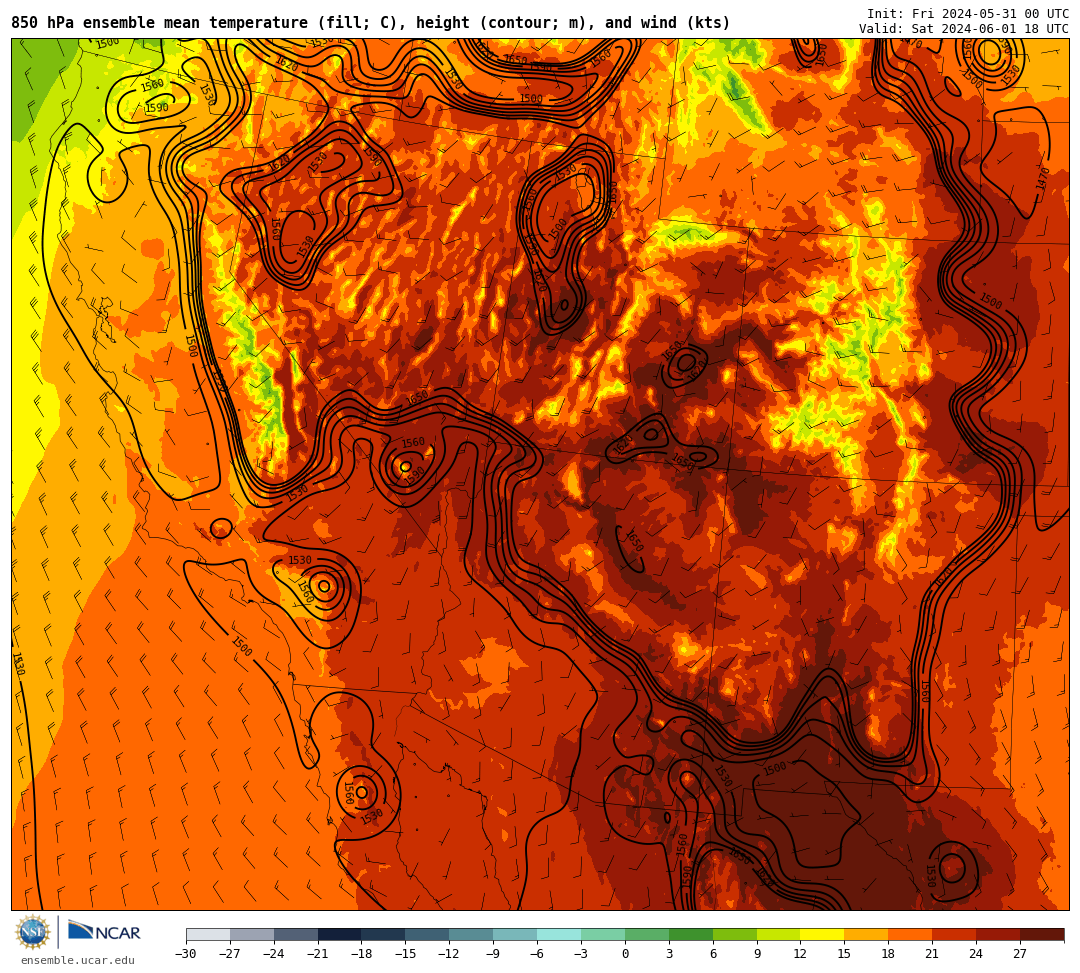Pick the yellow swatch between 12 and 15
Viewport: 1080px width, 973px height.
click(x=823, y=934)
